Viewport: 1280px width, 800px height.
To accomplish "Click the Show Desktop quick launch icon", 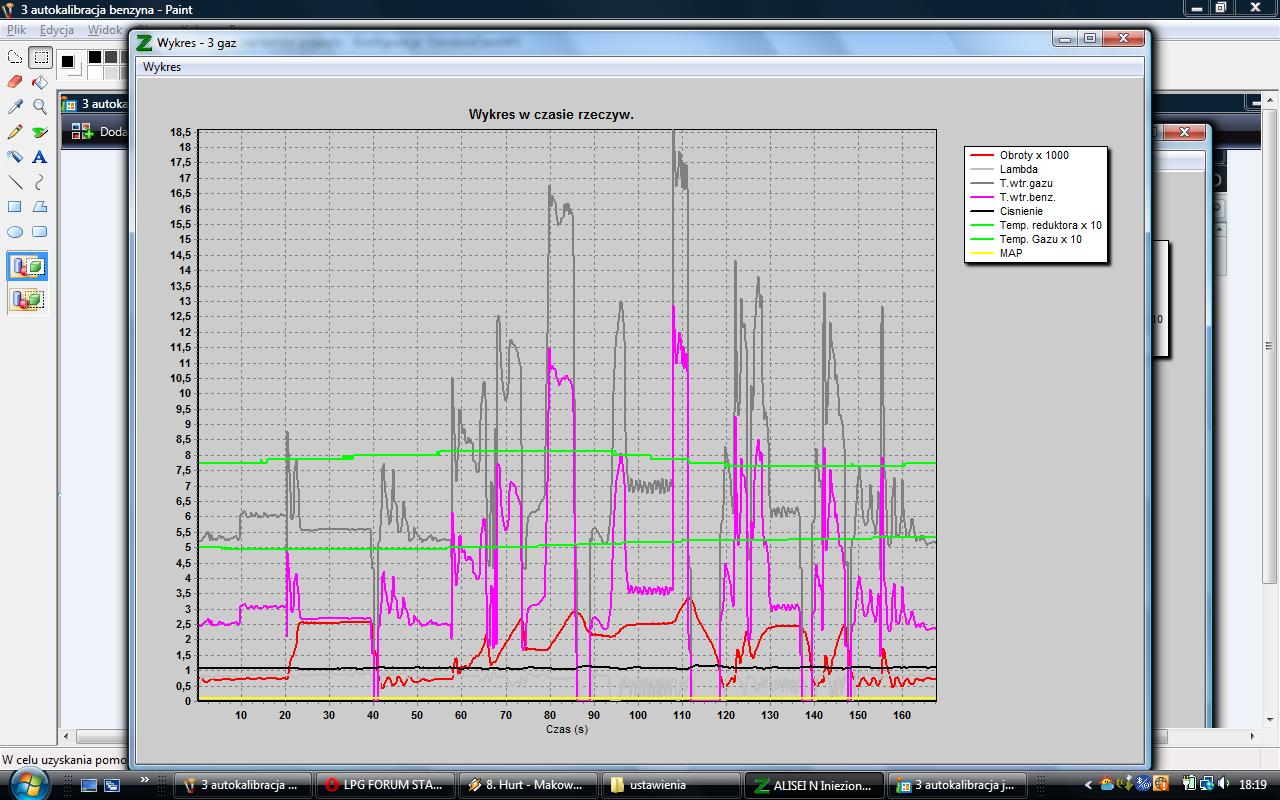I will [x=89, y=785].
